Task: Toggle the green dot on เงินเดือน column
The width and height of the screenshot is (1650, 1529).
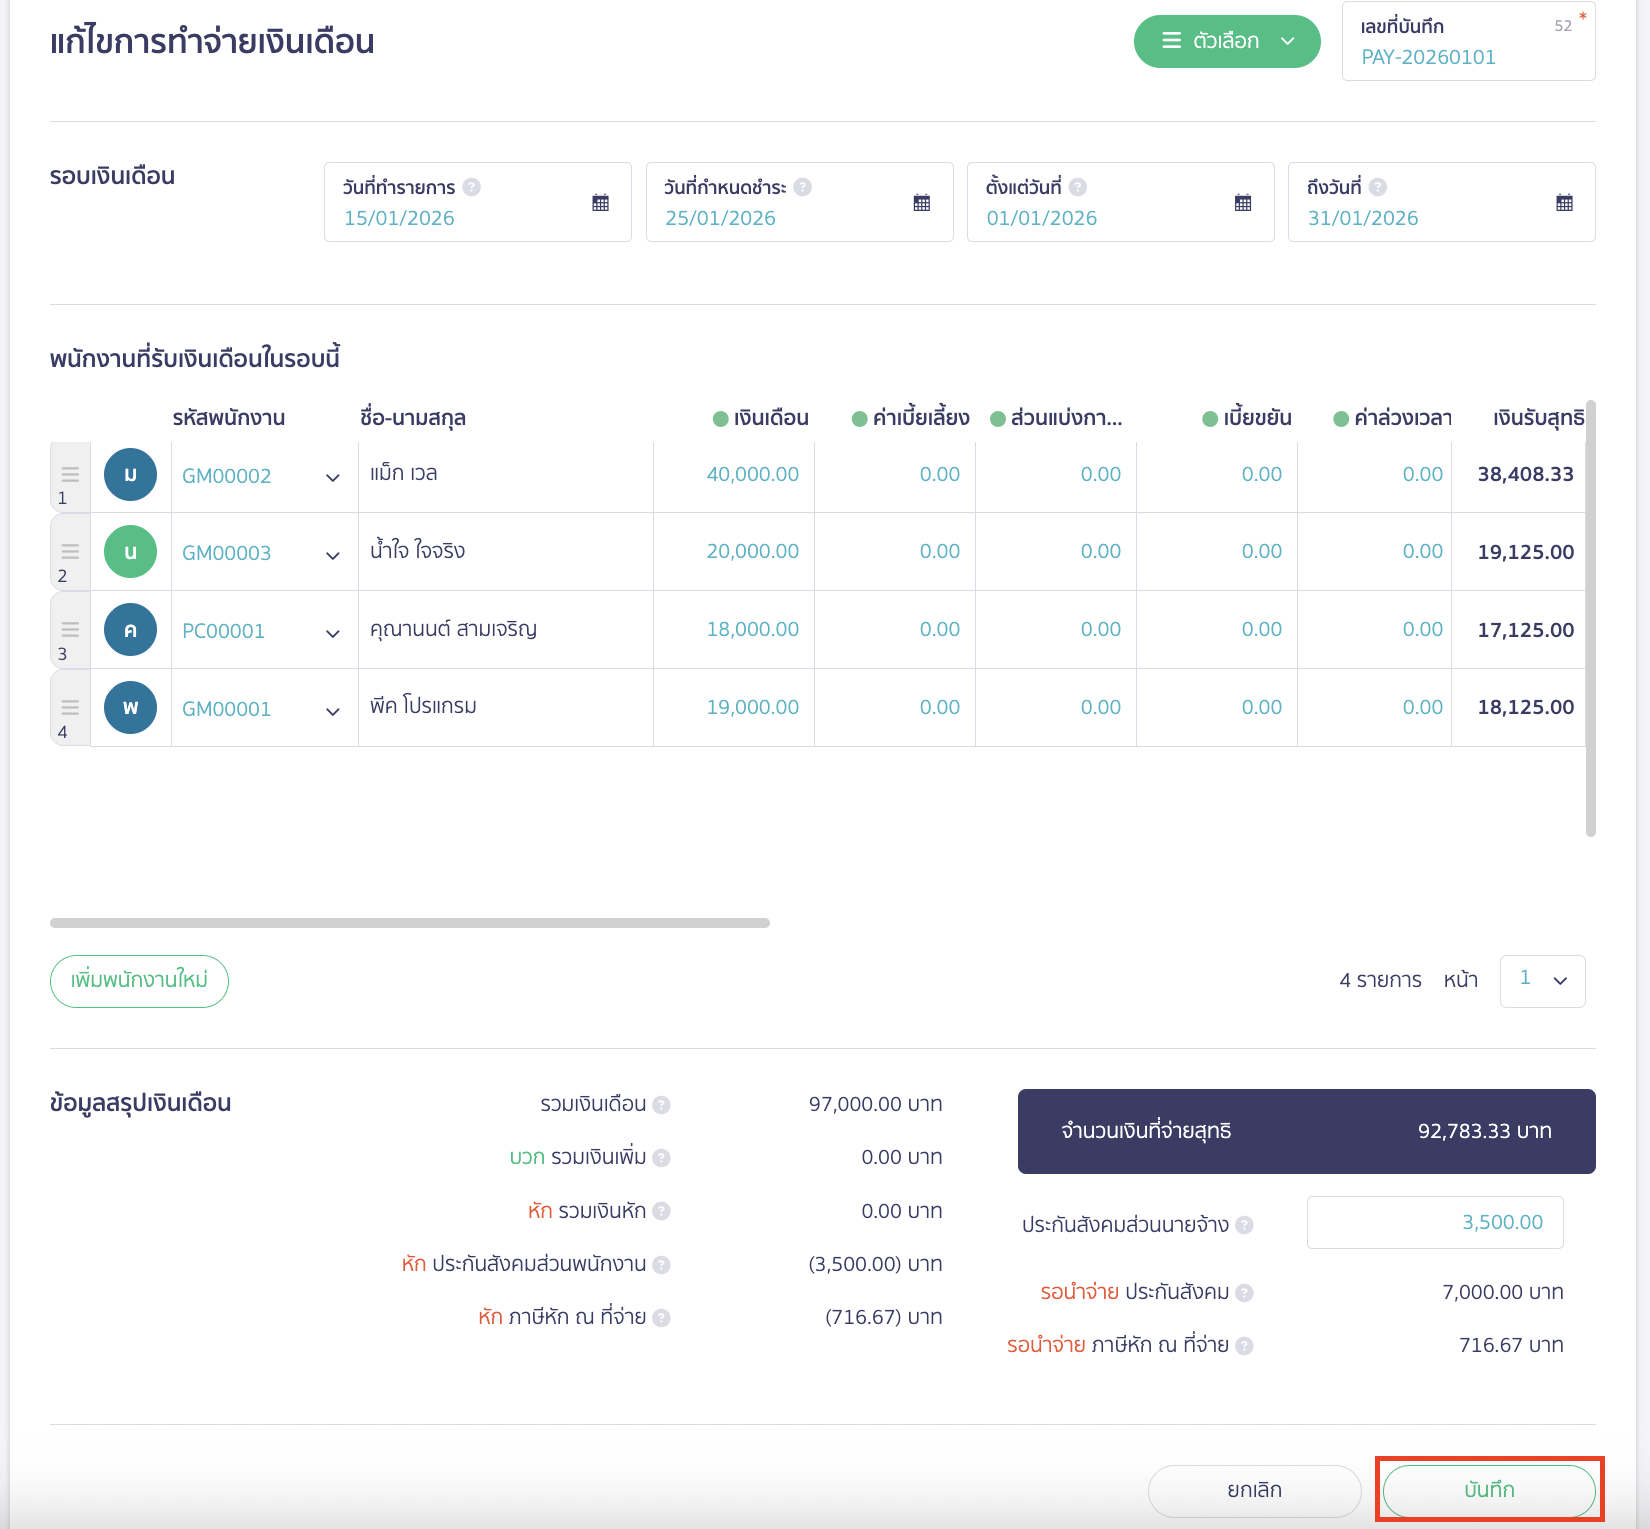Action: pyautogui.click(x=720, y=419)
